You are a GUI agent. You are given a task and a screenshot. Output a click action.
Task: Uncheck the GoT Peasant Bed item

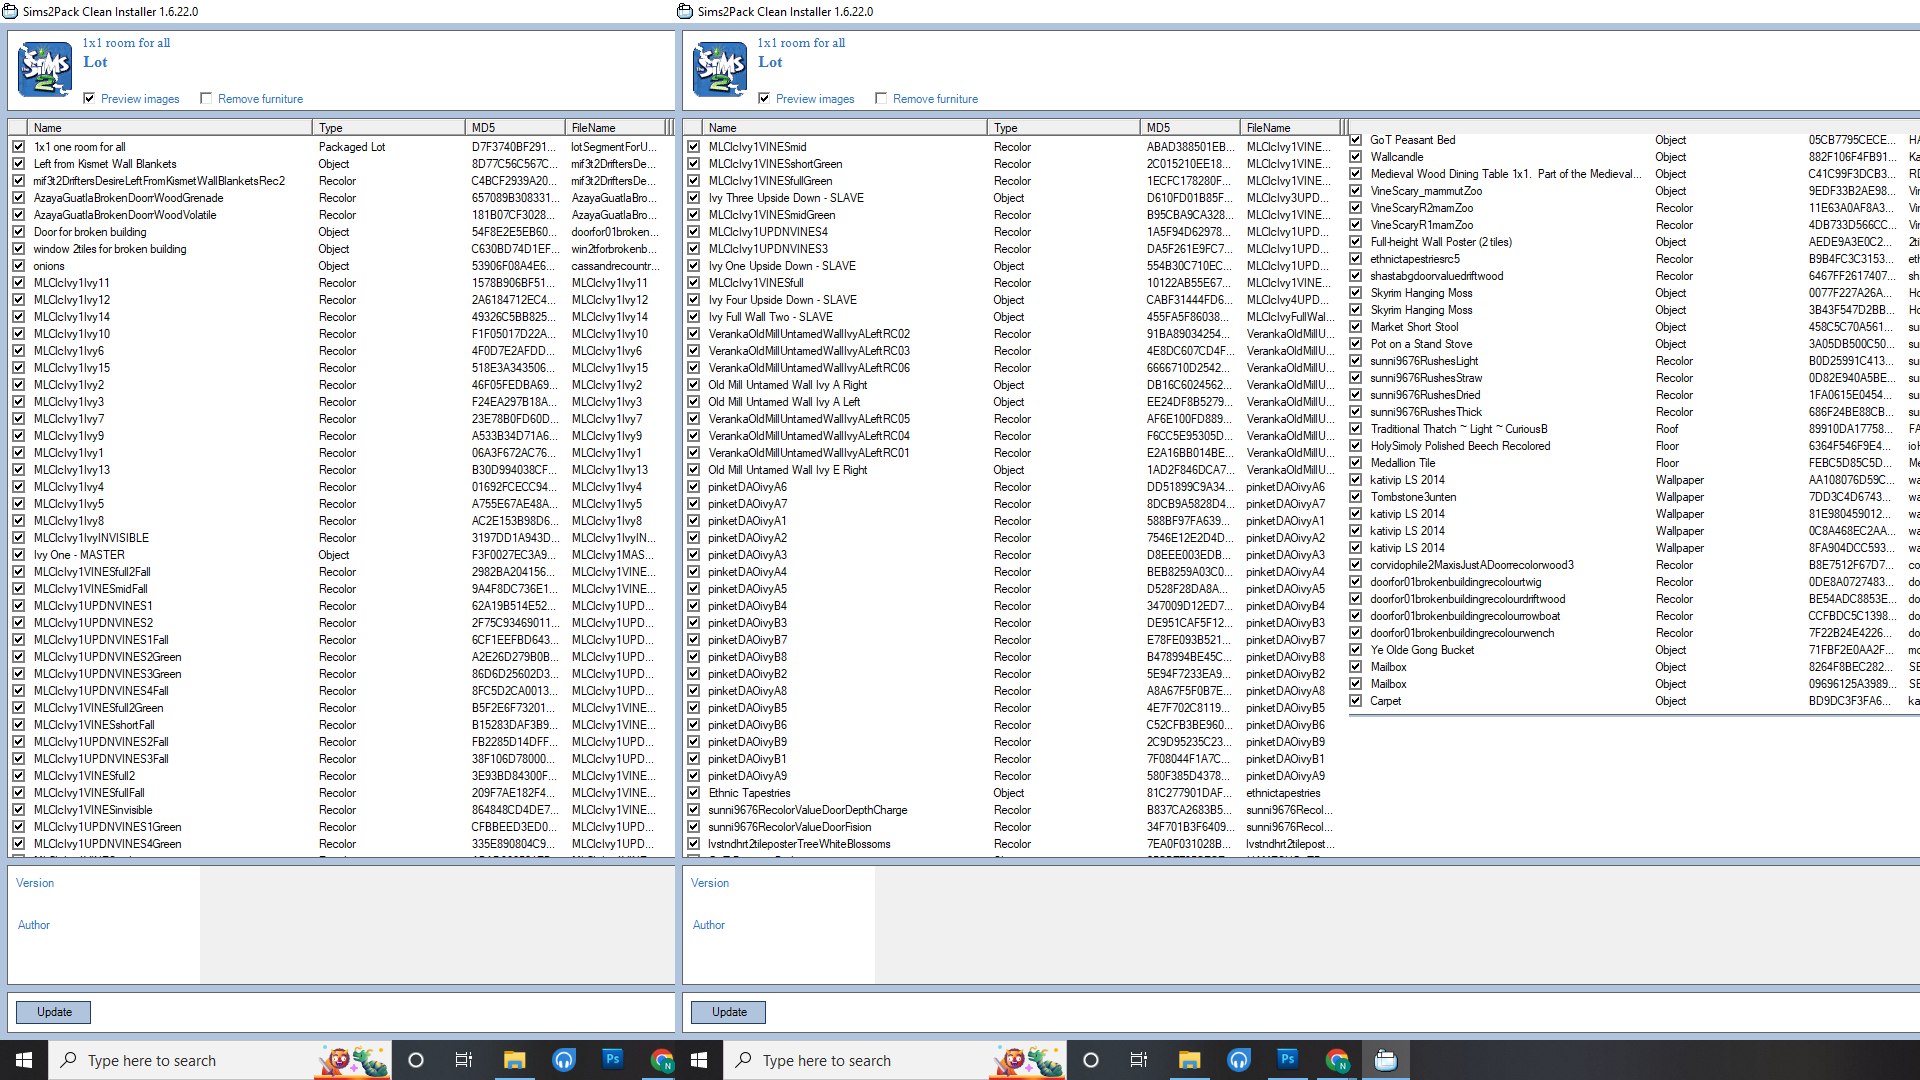point(1356,140)
